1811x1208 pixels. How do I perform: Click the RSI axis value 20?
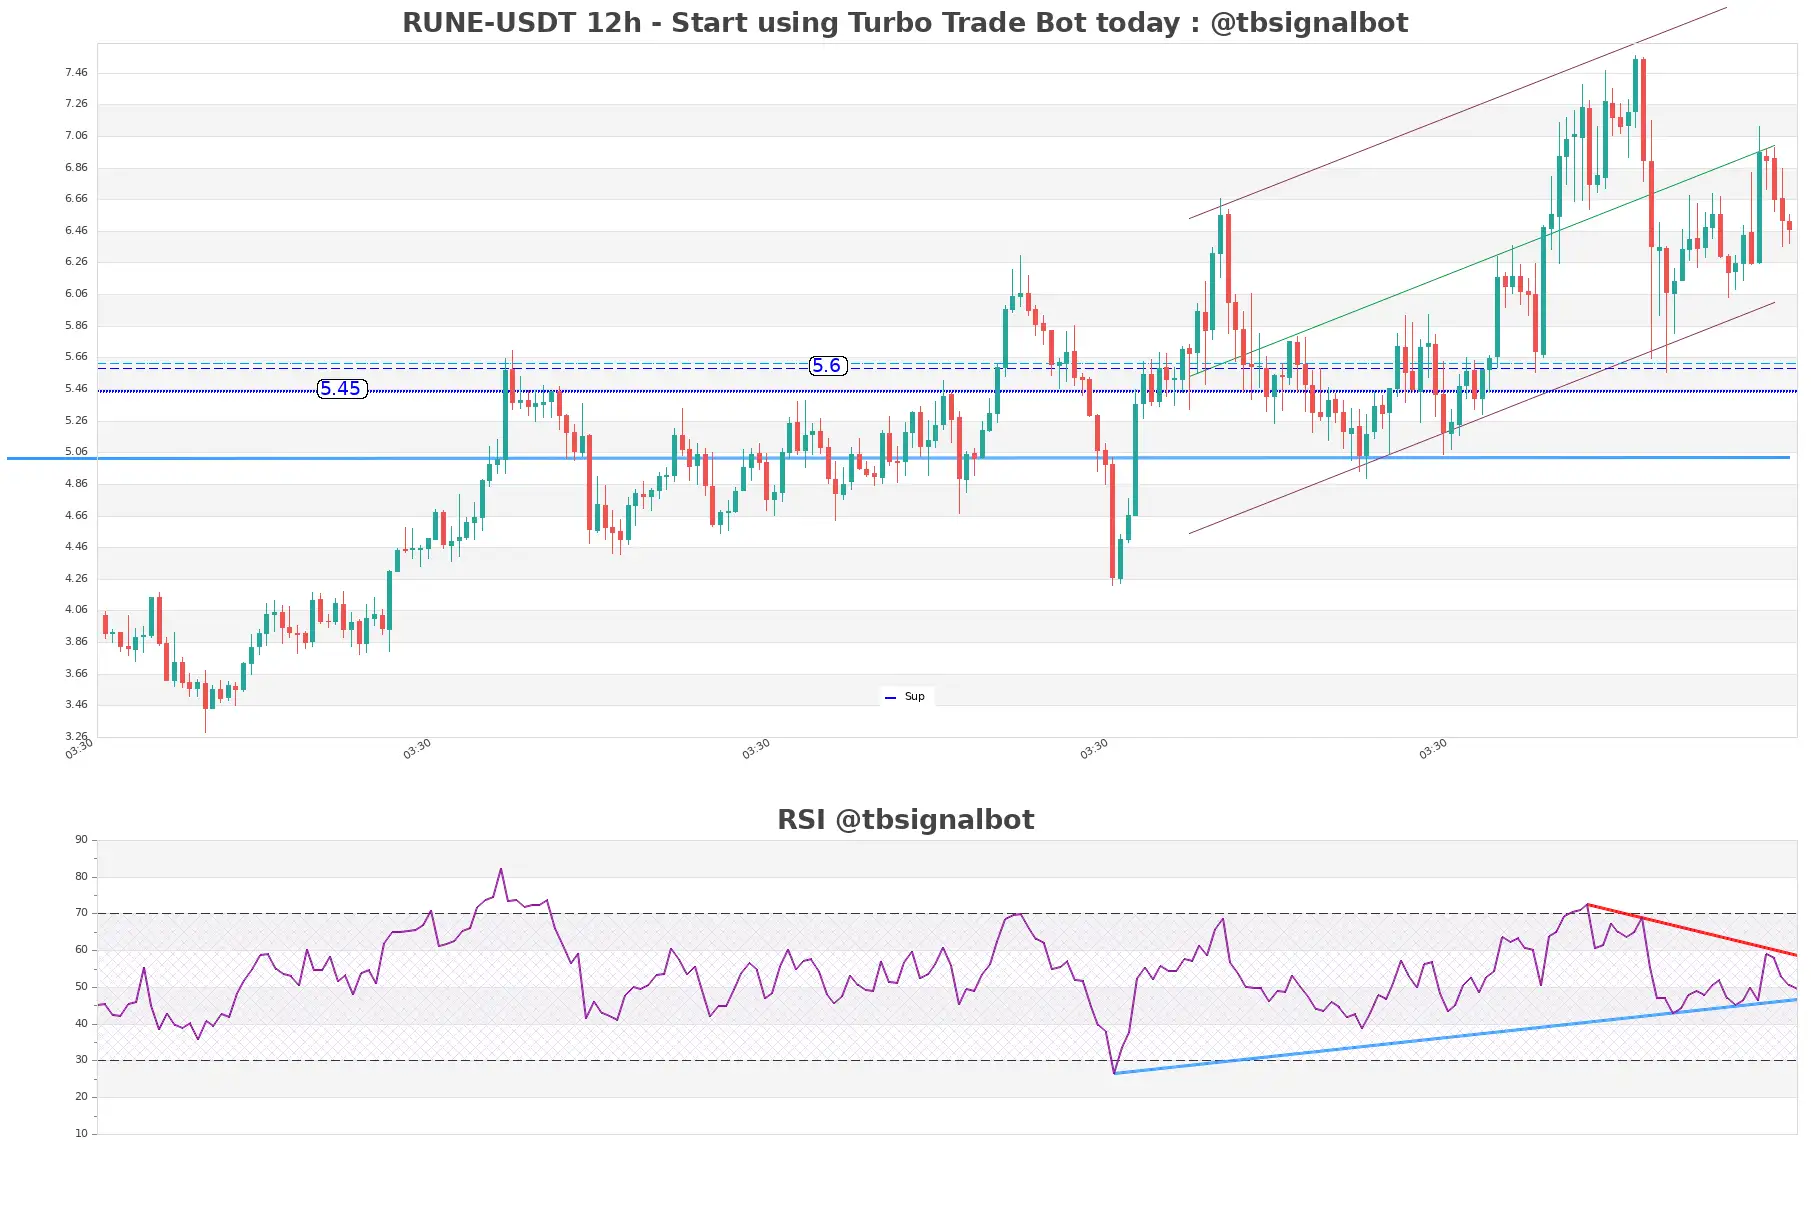pyautogui.click(x=81, y=1096)
